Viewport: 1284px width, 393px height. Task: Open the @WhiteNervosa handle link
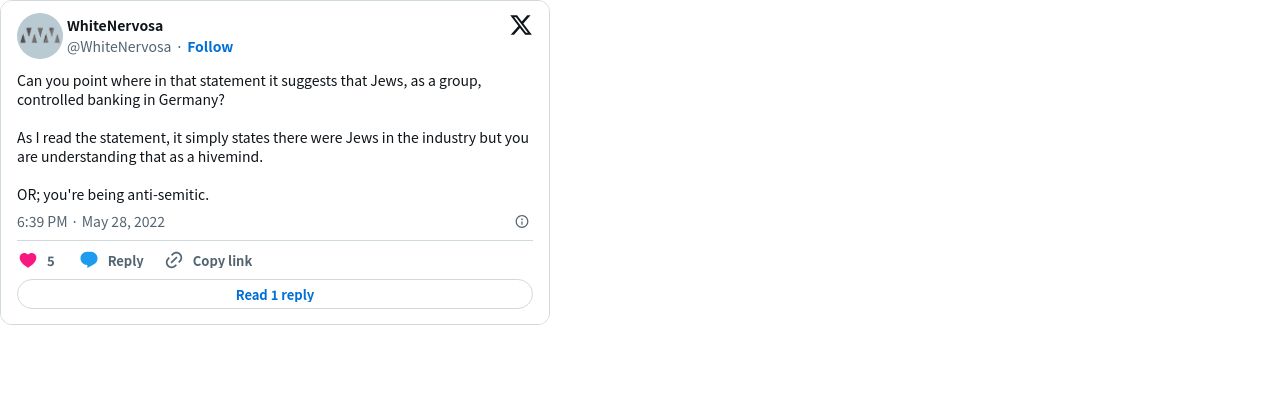point(119,47)
